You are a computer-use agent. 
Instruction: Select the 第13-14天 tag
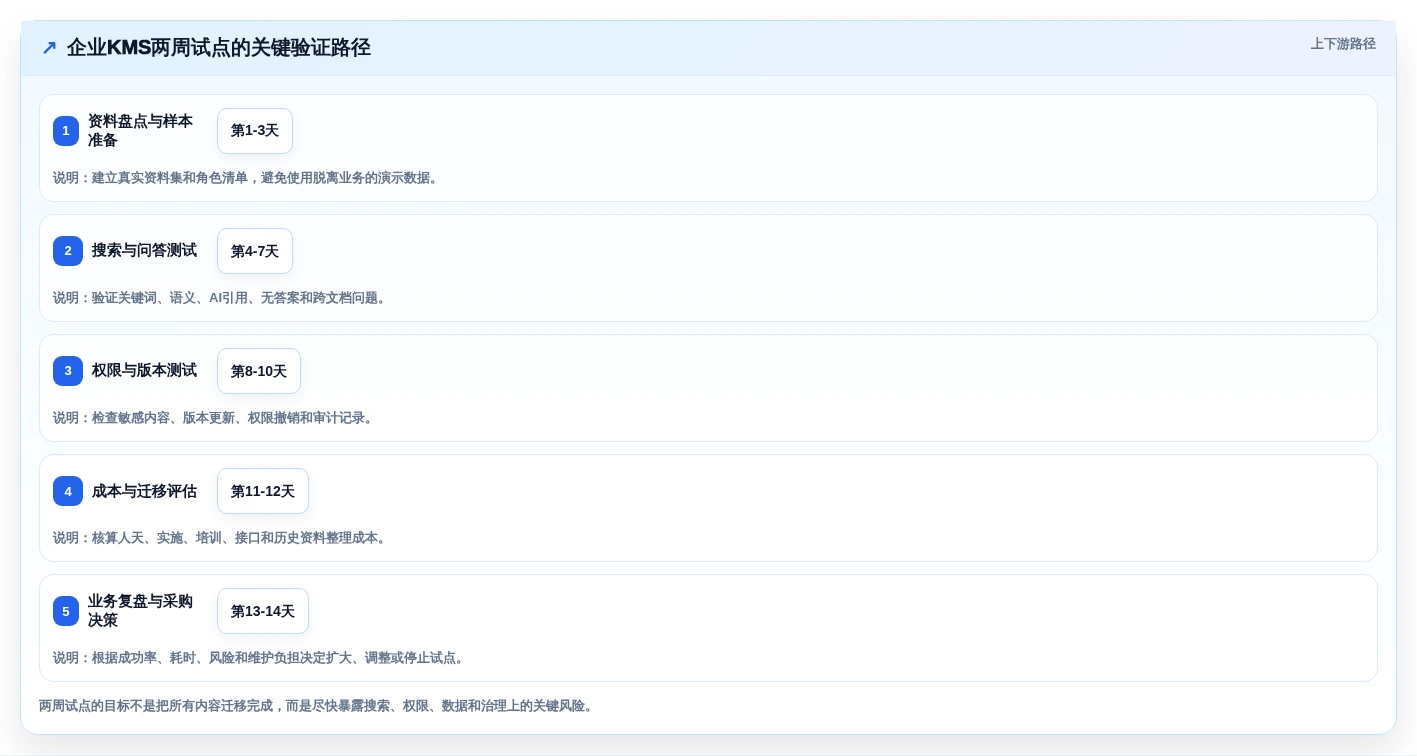263,611
